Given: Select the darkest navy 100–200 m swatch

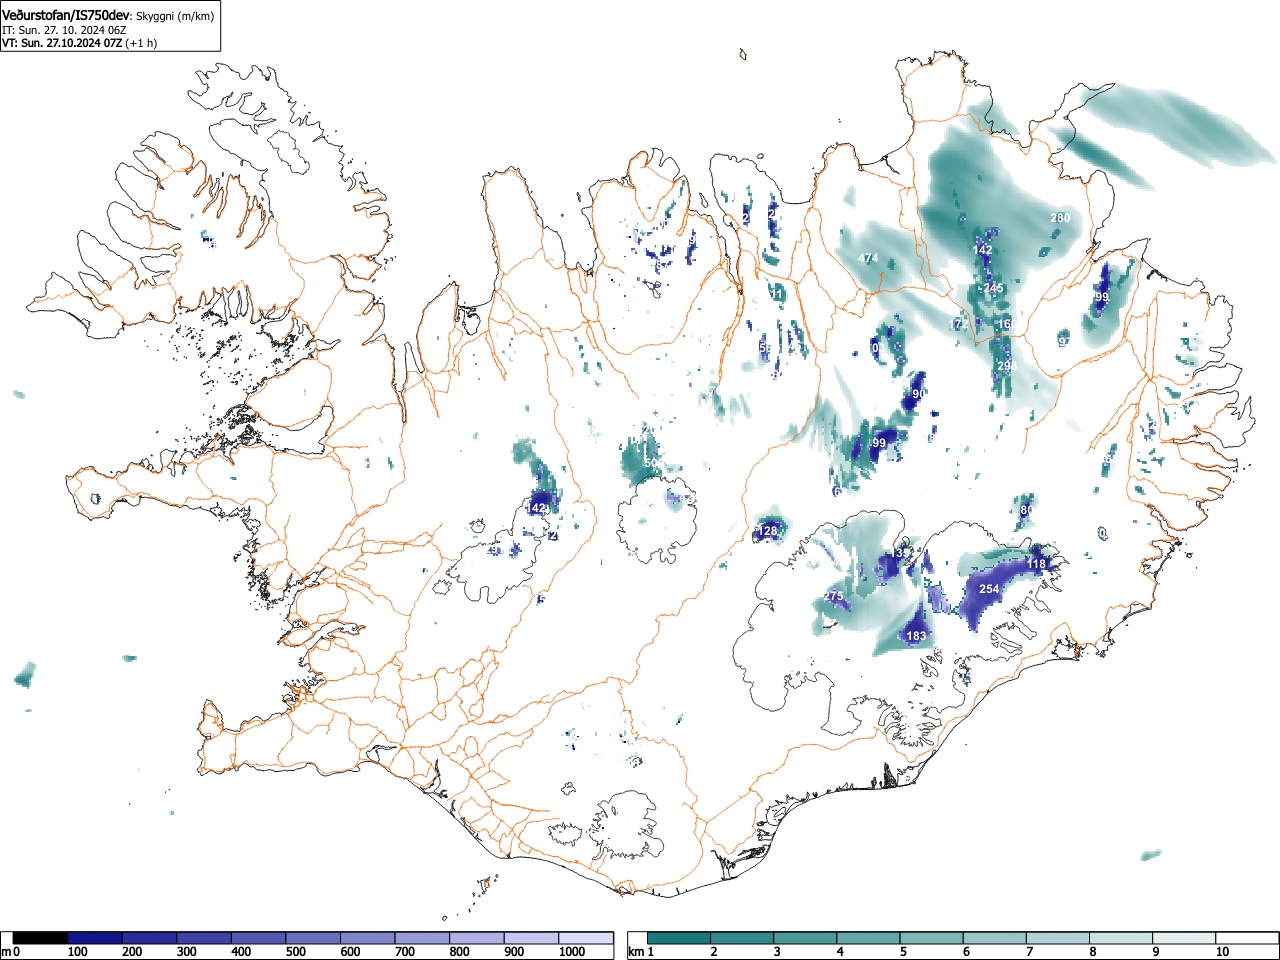Looking at the screenshot, I should click(95, 938).
